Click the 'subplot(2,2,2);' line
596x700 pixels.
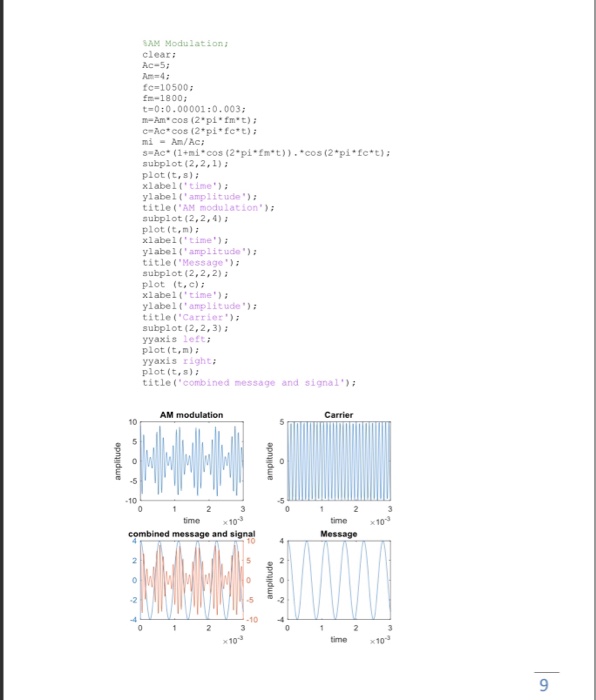185,273
